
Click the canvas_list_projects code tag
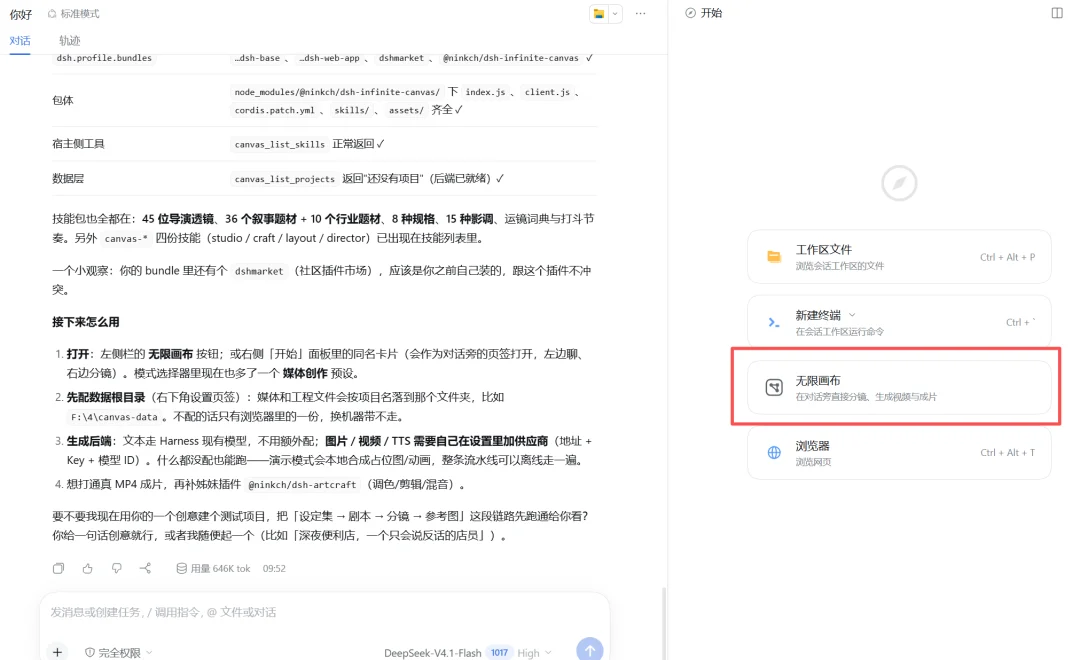284,178
